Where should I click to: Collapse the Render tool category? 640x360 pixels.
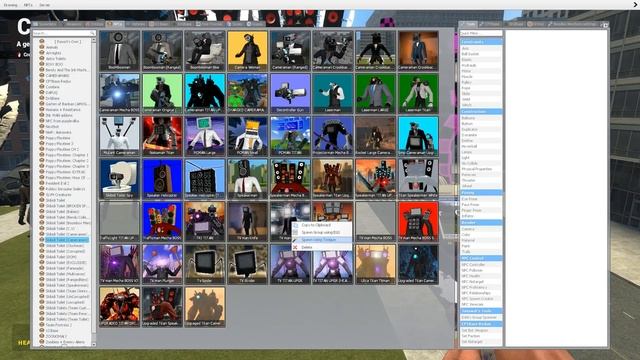481,222
